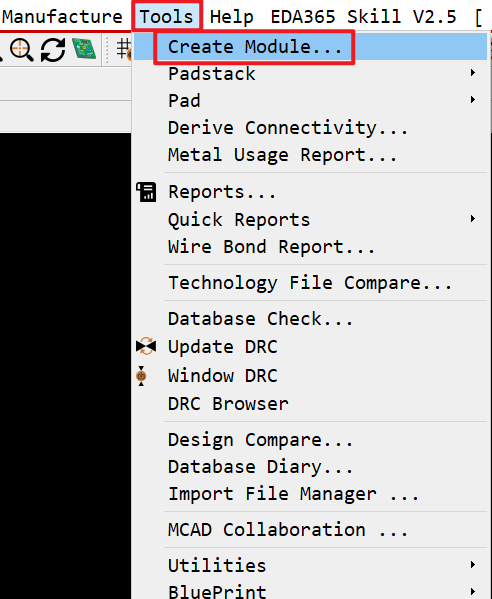
Task: Expand the Pad submenu arrow
Action: (x=473, y=100)
